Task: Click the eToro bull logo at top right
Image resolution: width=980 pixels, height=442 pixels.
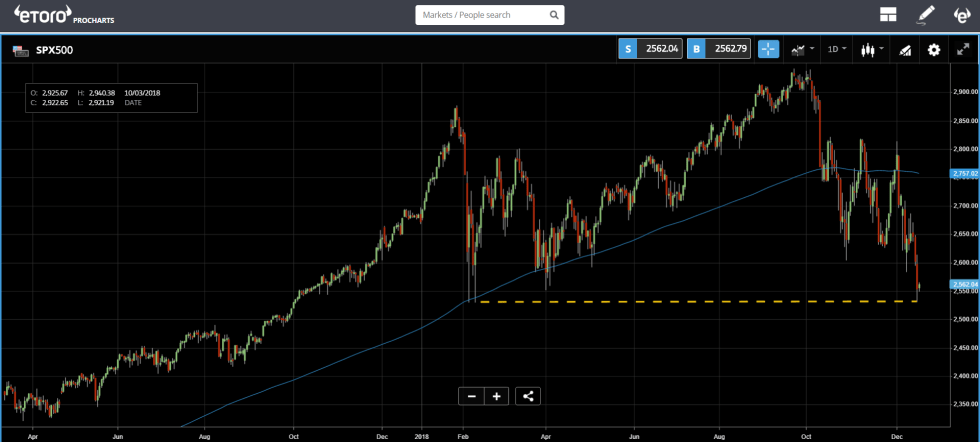Action: pyautogui.click(x=962, y=15)
